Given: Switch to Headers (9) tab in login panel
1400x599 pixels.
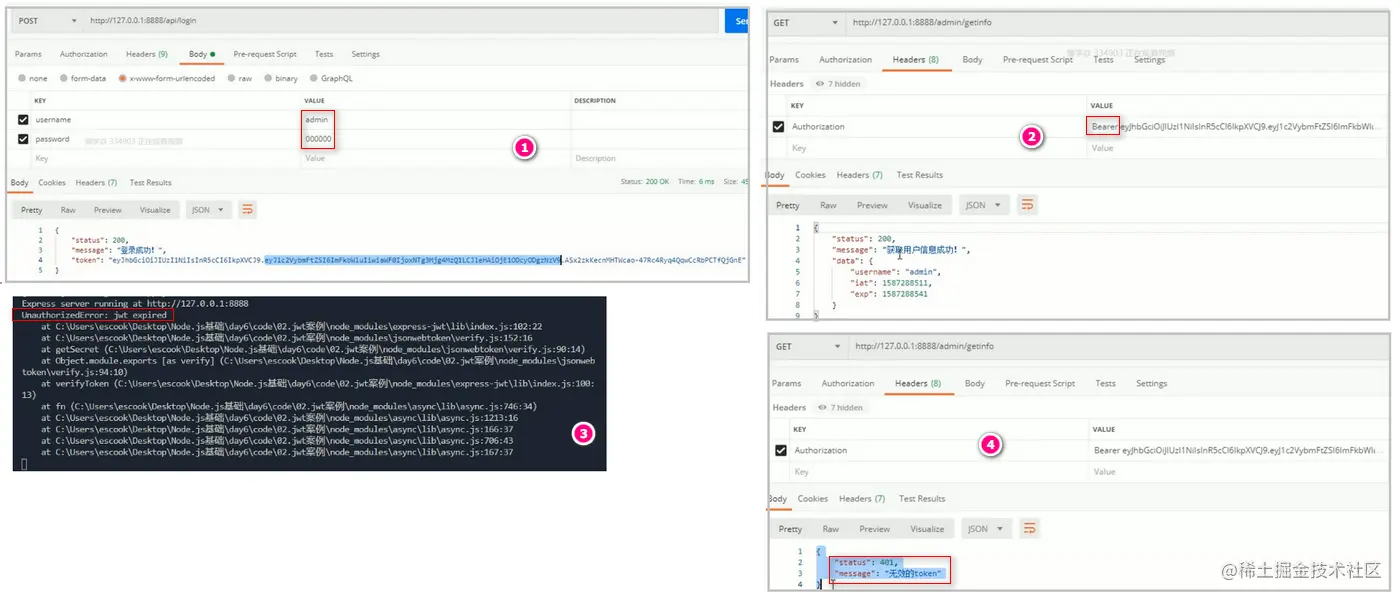Looking at the screenshot, I should click(147, 54).
